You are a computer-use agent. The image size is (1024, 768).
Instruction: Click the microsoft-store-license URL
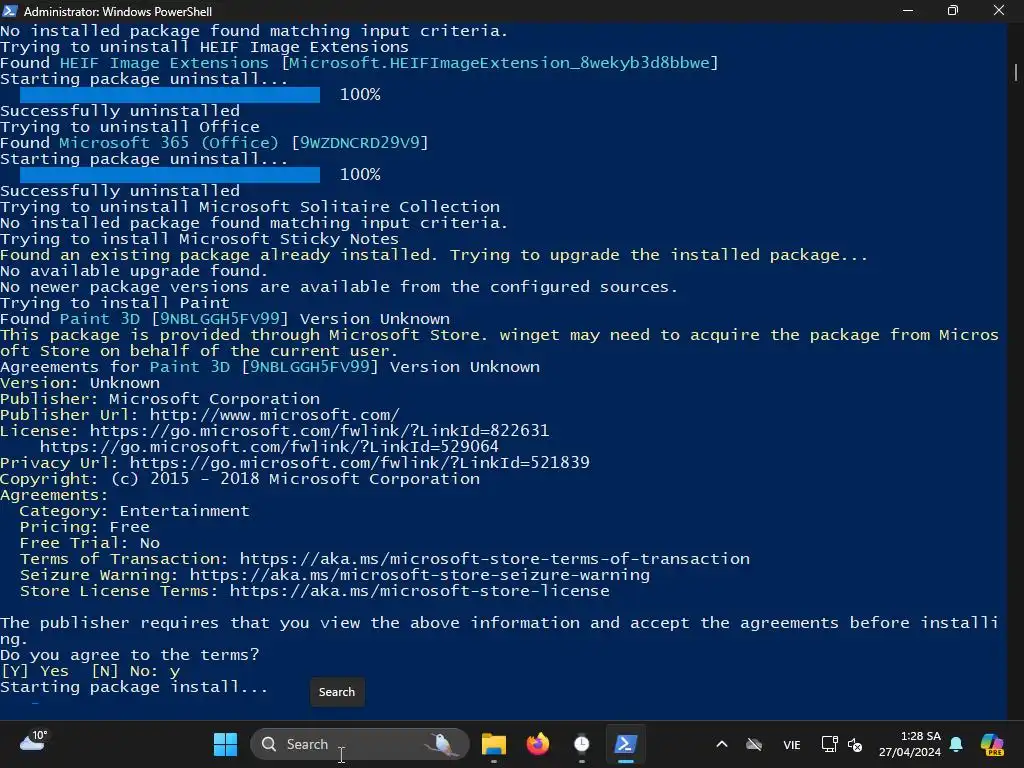coord(419,591)
